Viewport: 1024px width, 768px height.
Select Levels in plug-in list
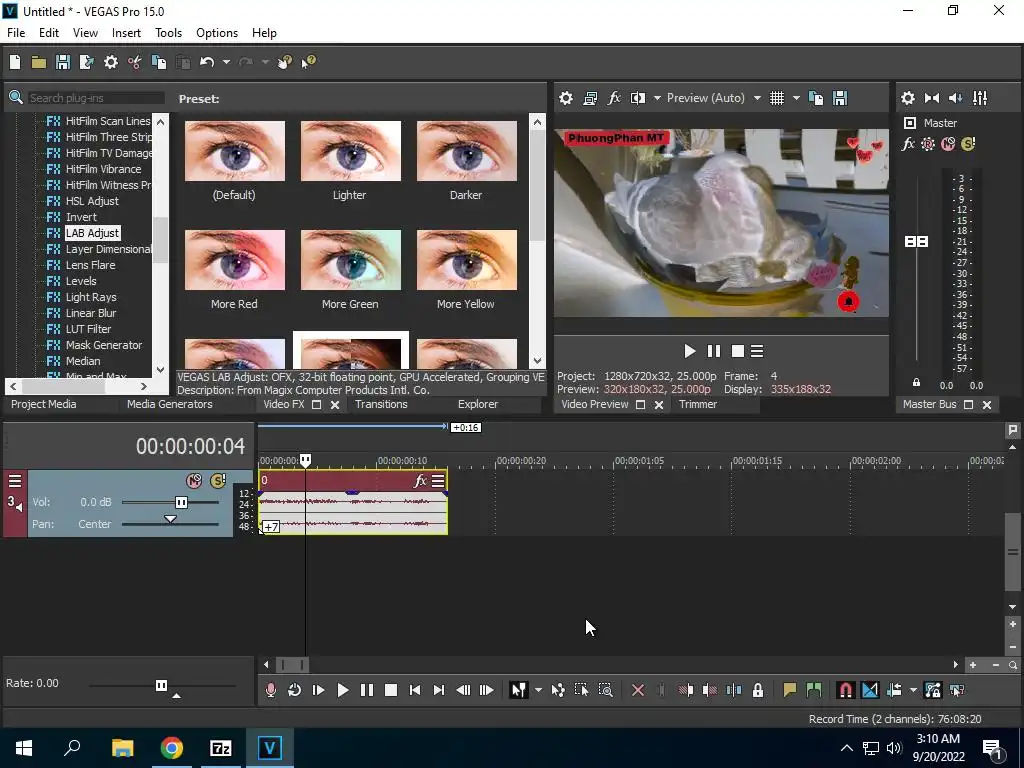click(x=80, y=281)
